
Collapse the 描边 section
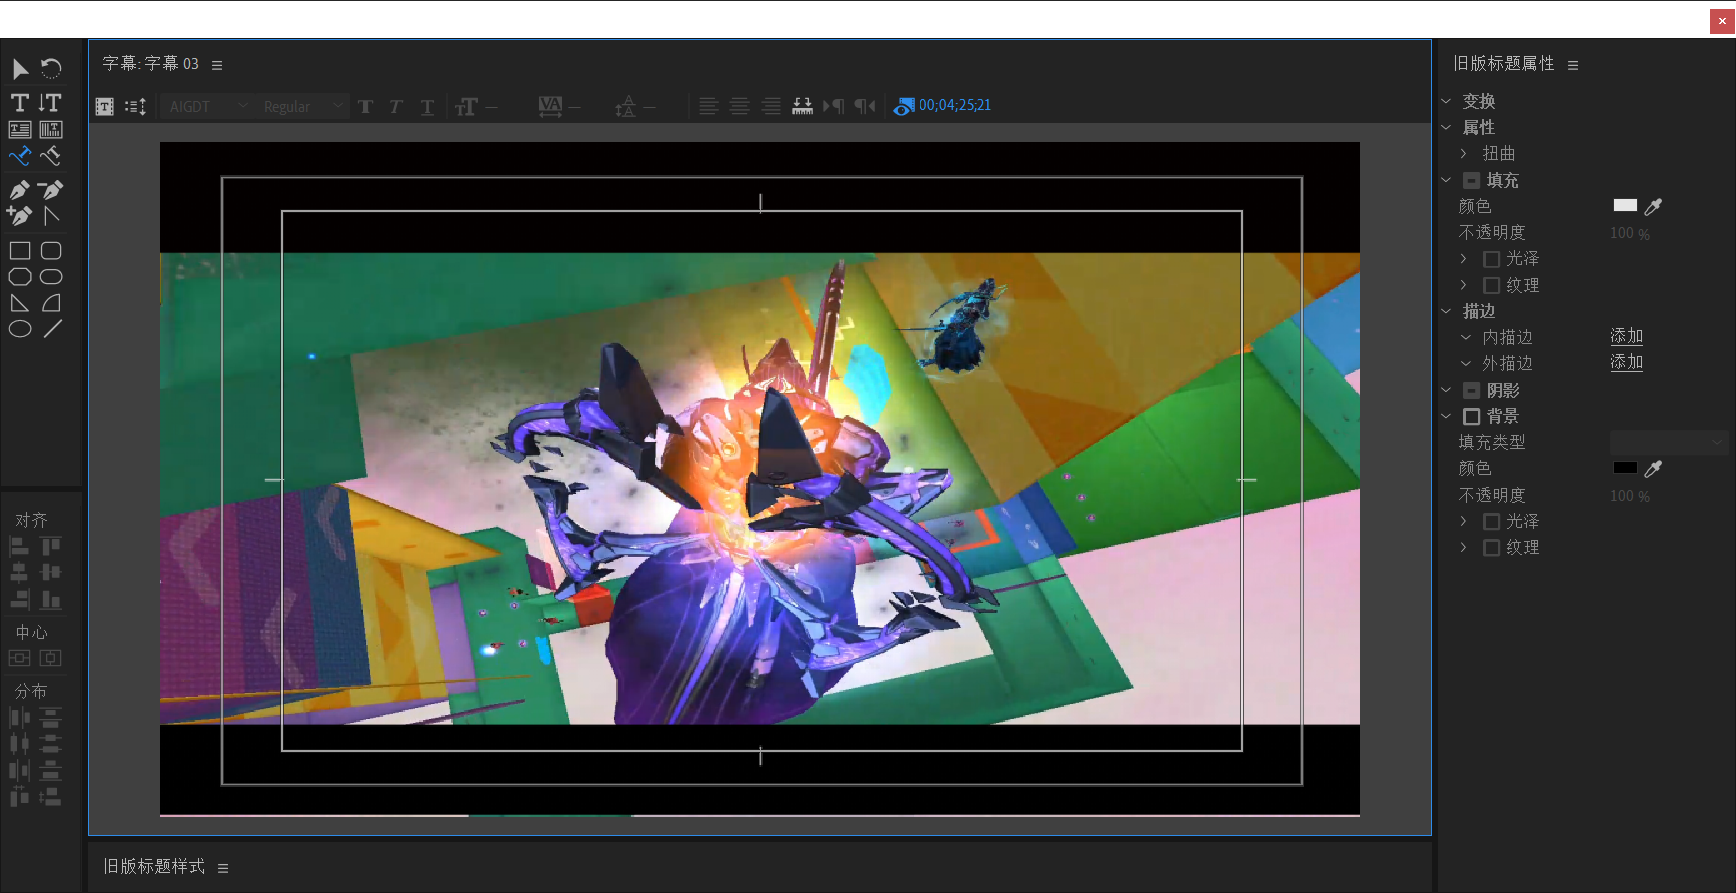[x=1446, y=311]
